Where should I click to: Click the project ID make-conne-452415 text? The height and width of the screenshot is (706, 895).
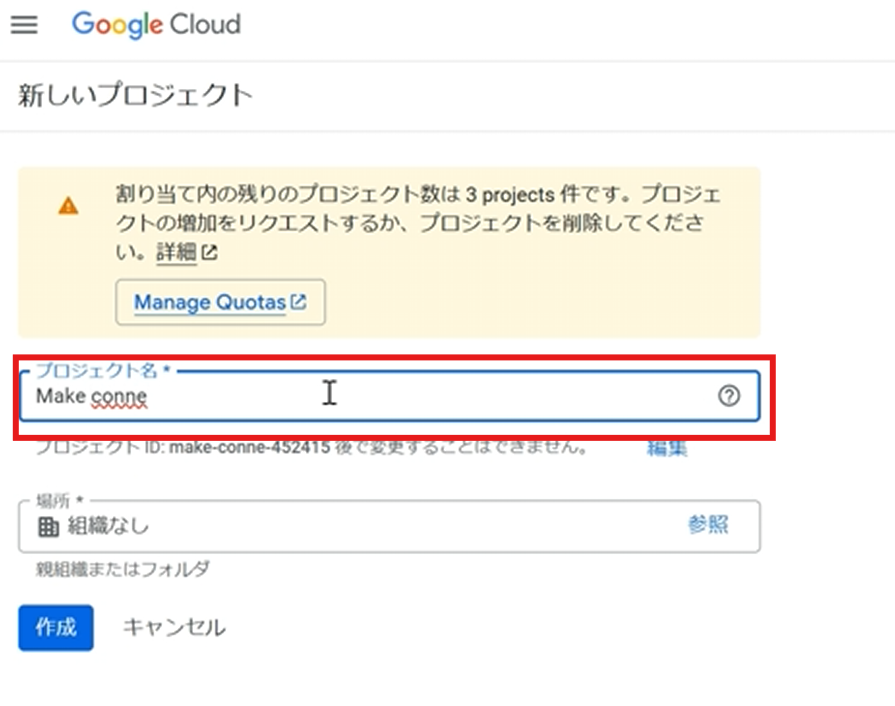click(x=250, y=447)
